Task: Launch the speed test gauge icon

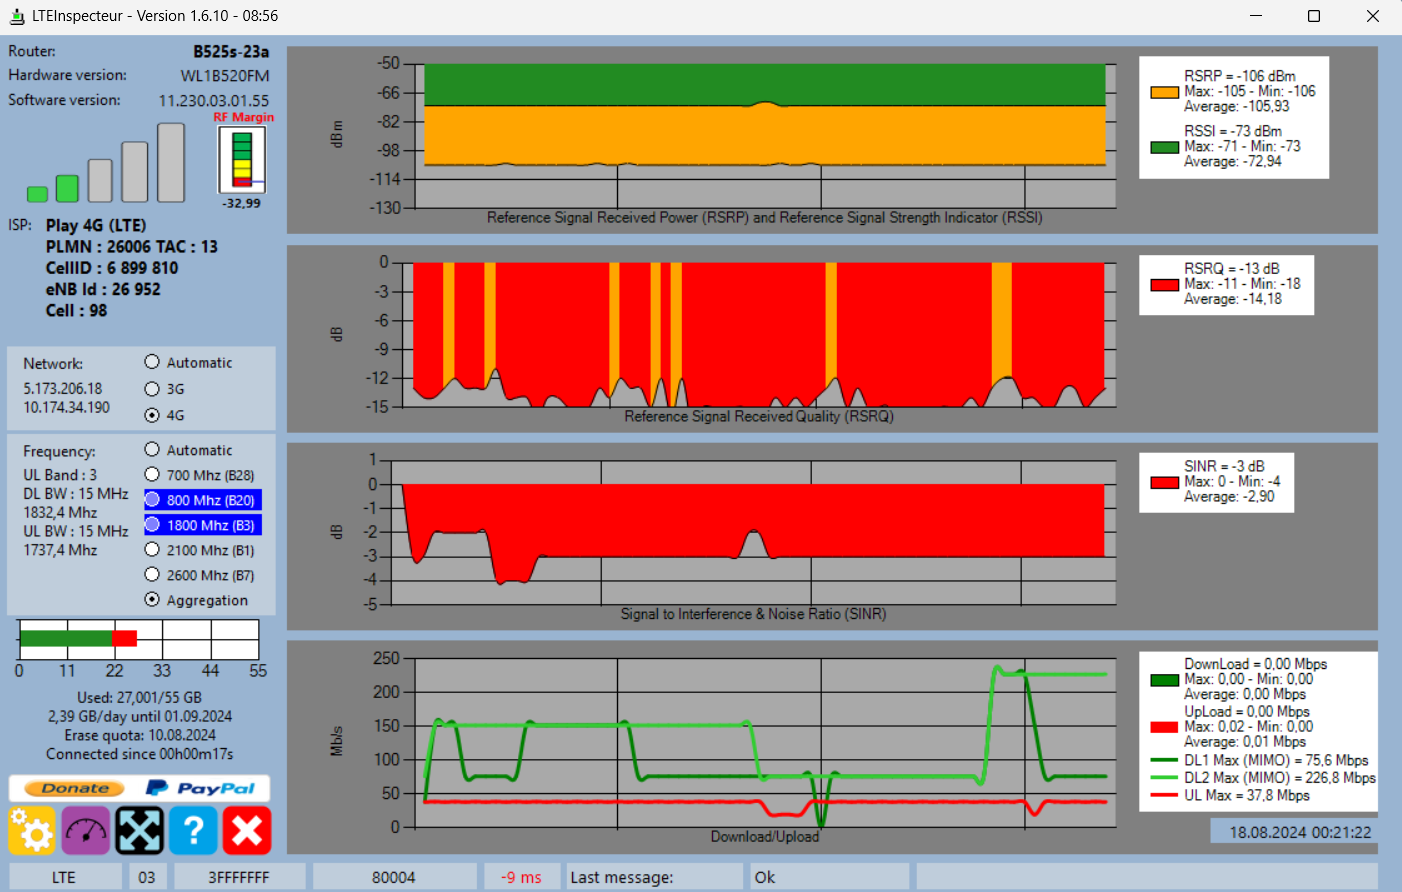Action: click(x=86, y=830)
